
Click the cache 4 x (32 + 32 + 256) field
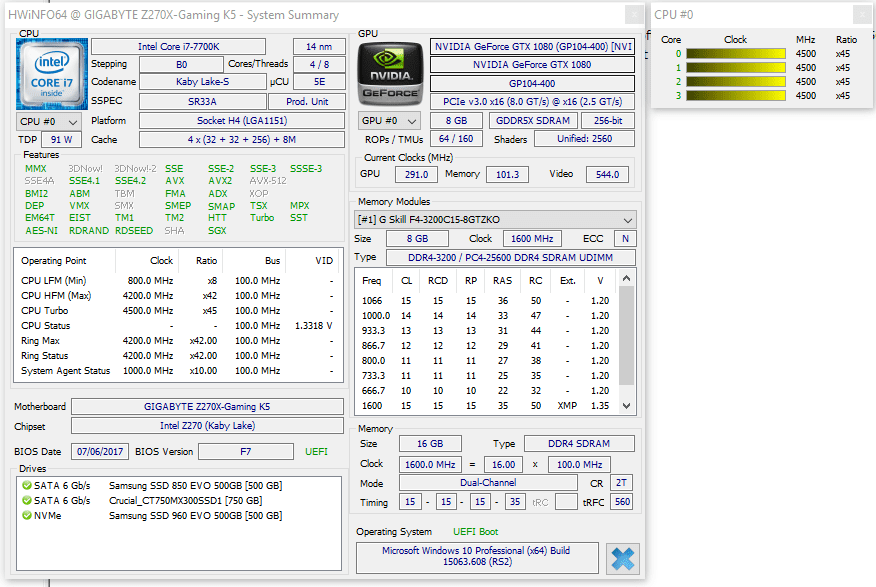242,140
